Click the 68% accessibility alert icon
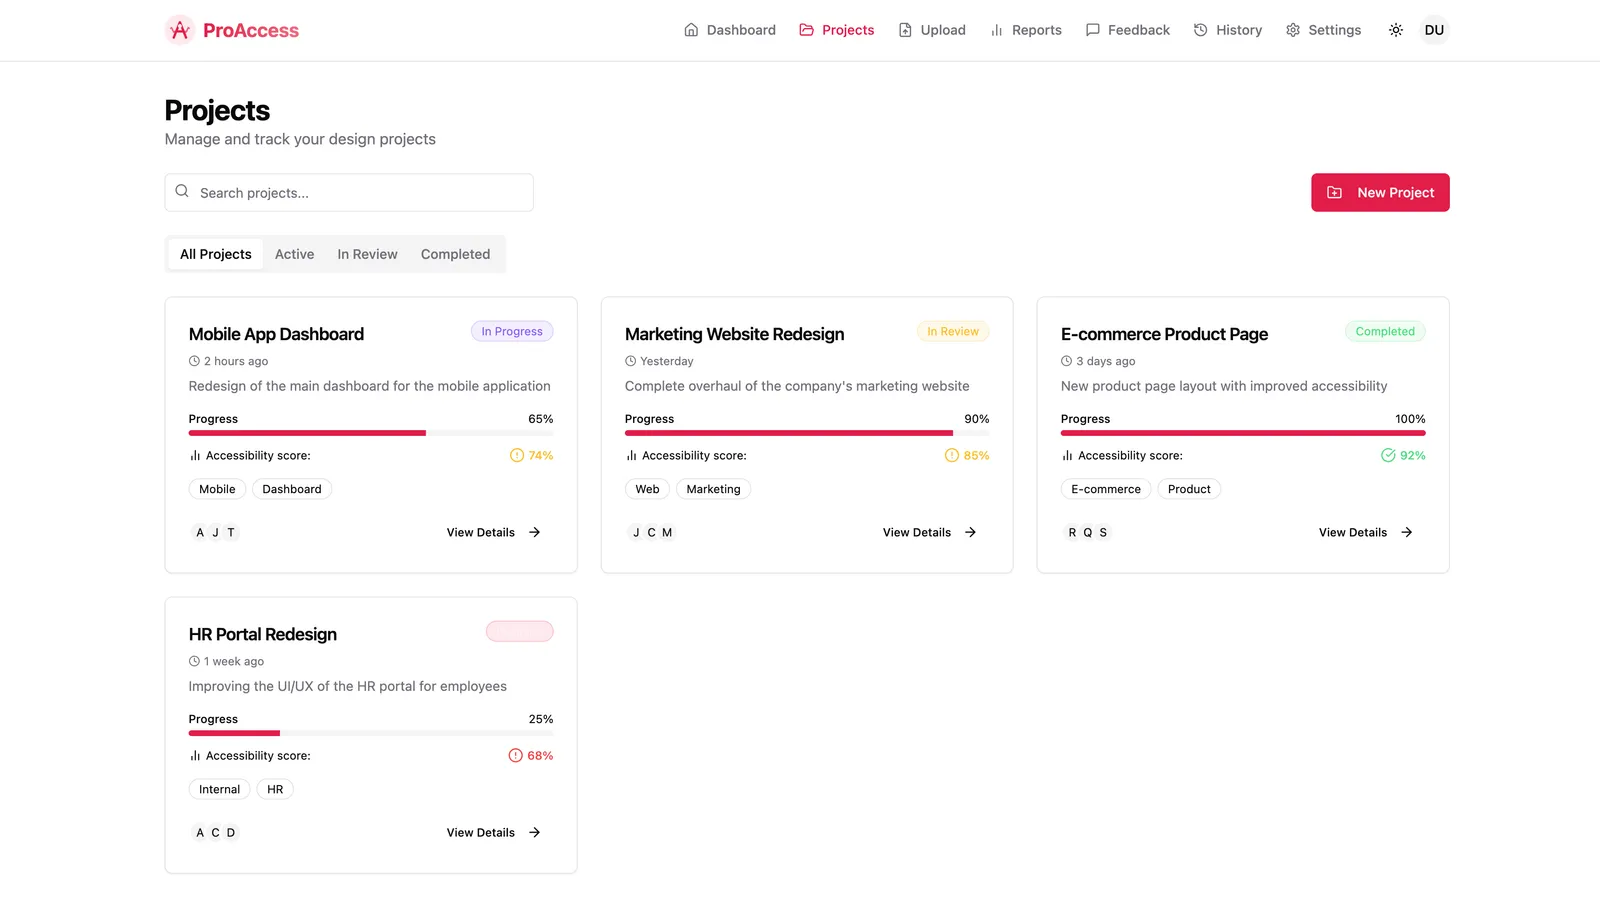Viewport: 1600px width, 918px height. (516, 755)
